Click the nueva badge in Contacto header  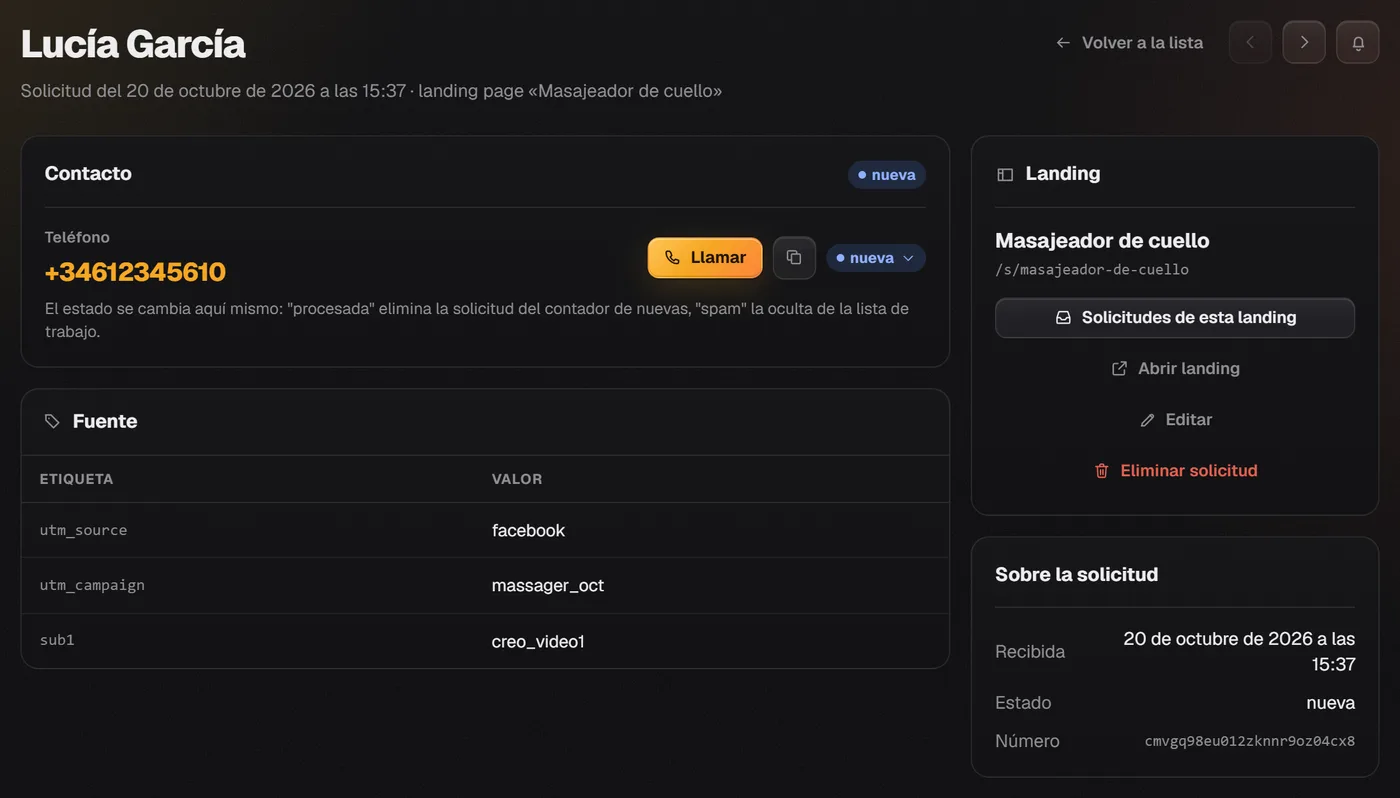click(x=887, y=175)
